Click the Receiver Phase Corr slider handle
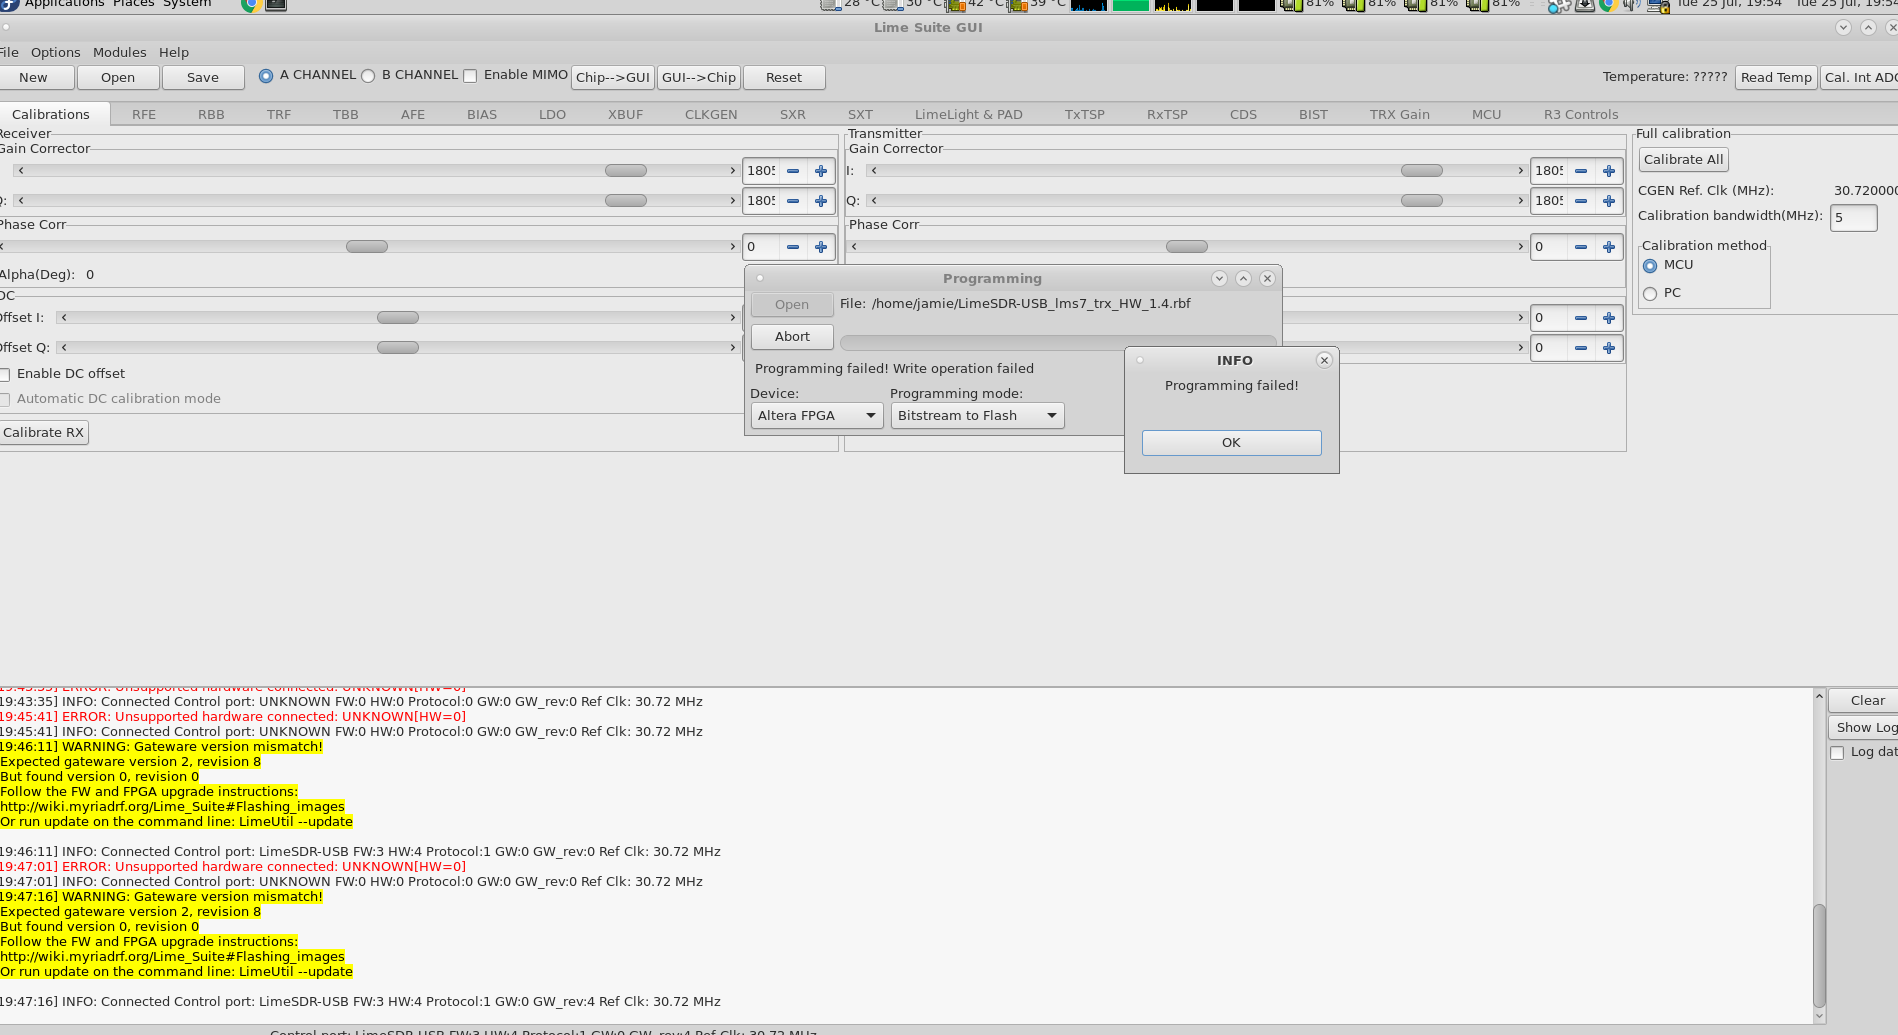The width and height of the screenshot is (1898, 1035). 367,247
